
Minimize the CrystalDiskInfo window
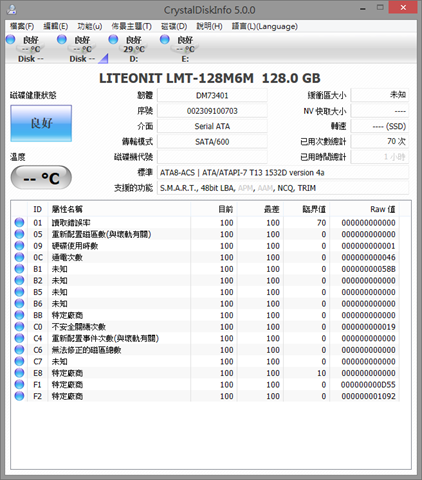[x=363, y=8]
